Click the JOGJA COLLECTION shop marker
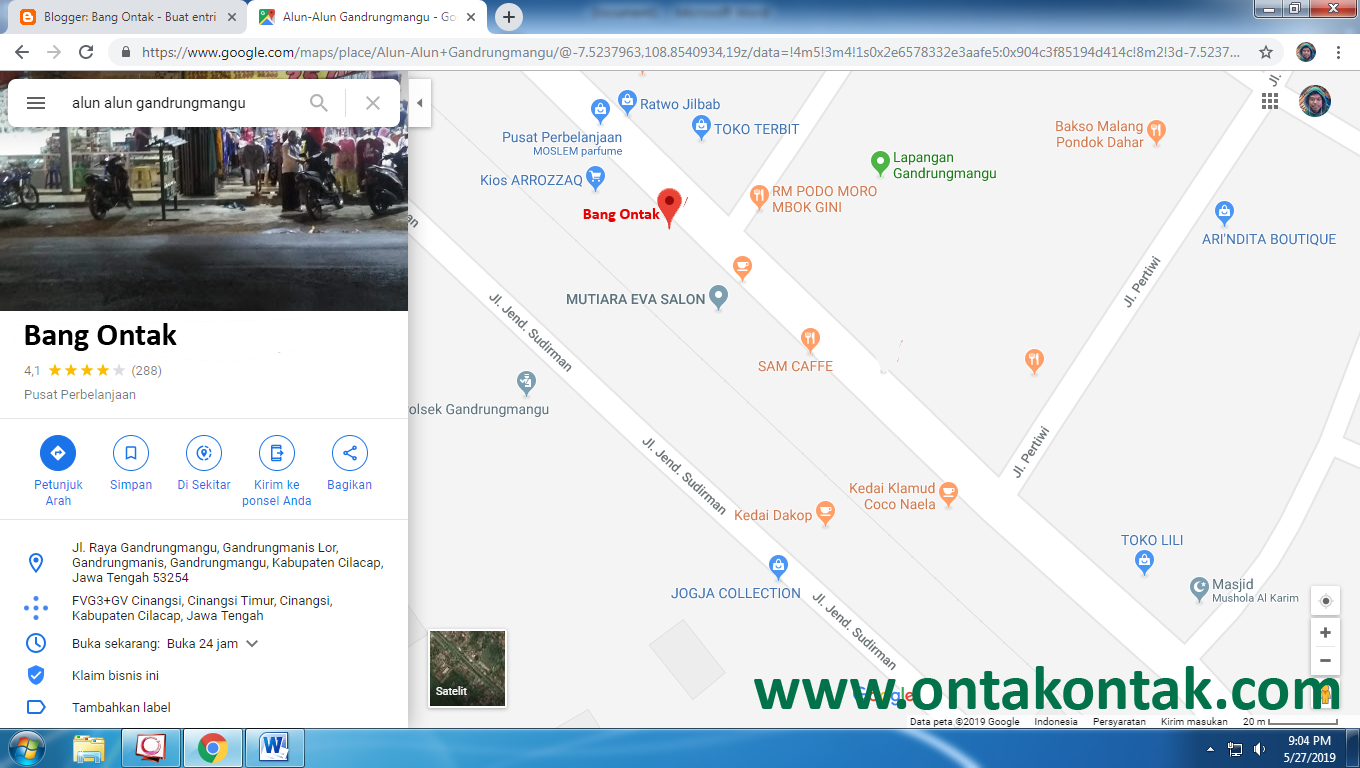 [778, 567]
